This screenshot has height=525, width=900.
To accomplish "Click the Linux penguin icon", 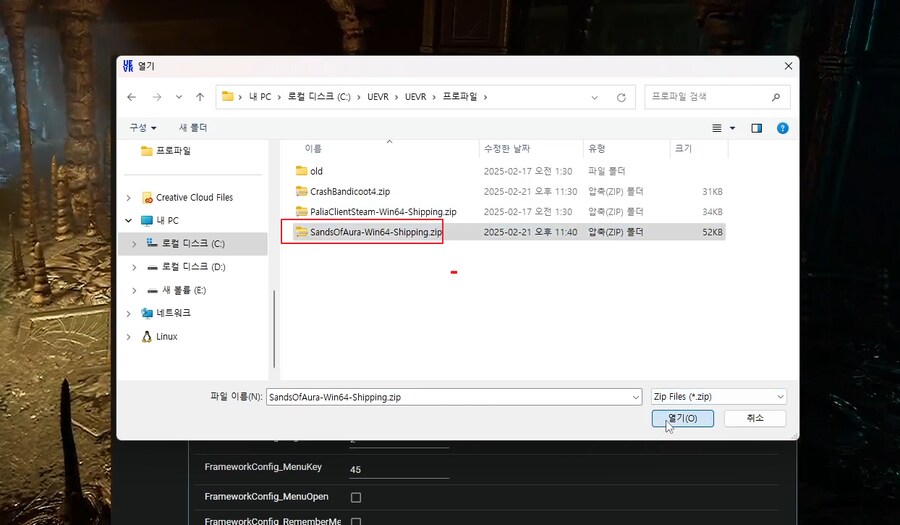I will (146, 336).
